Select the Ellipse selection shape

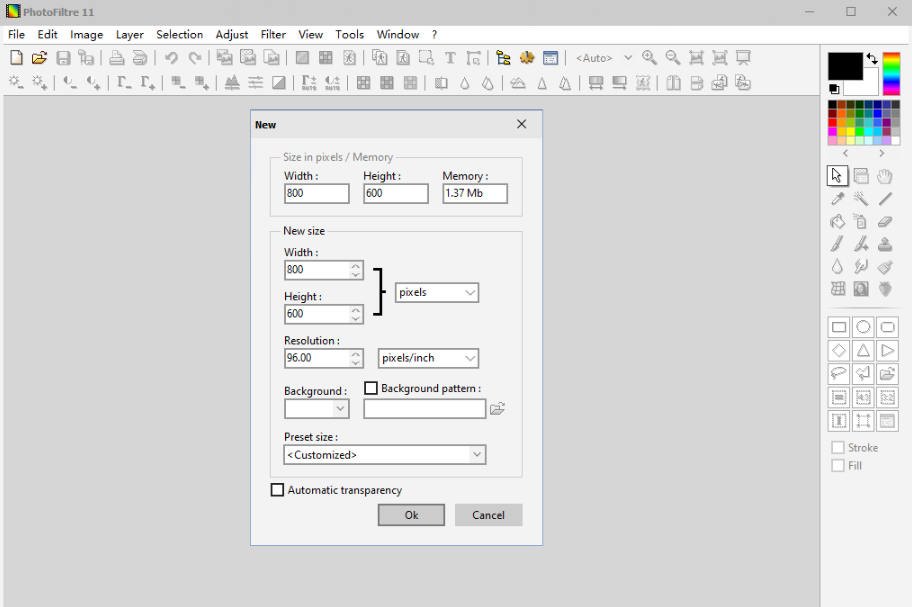pyautogui.click(x=863, y=327)
